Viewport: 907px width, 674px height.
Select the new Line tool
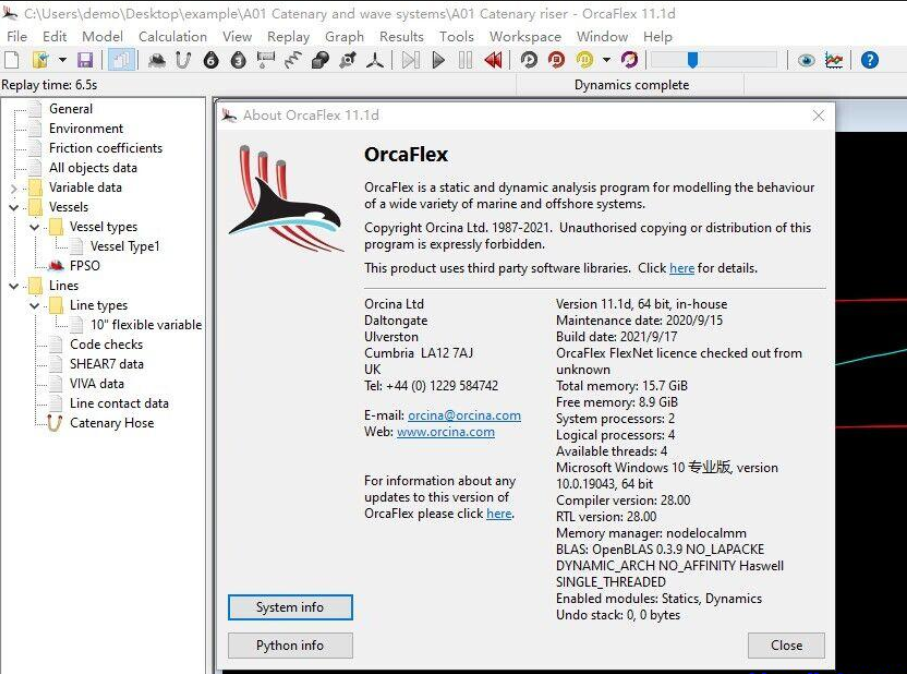[x=185, y=60]
